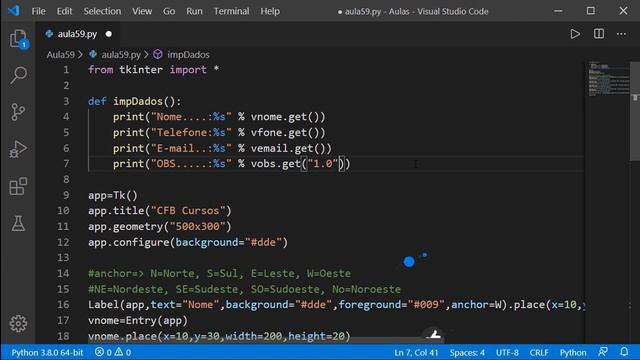Click the Aula59 folder breadcrumb
Viewport: 640px width, 360px height.
pos(60,54)
